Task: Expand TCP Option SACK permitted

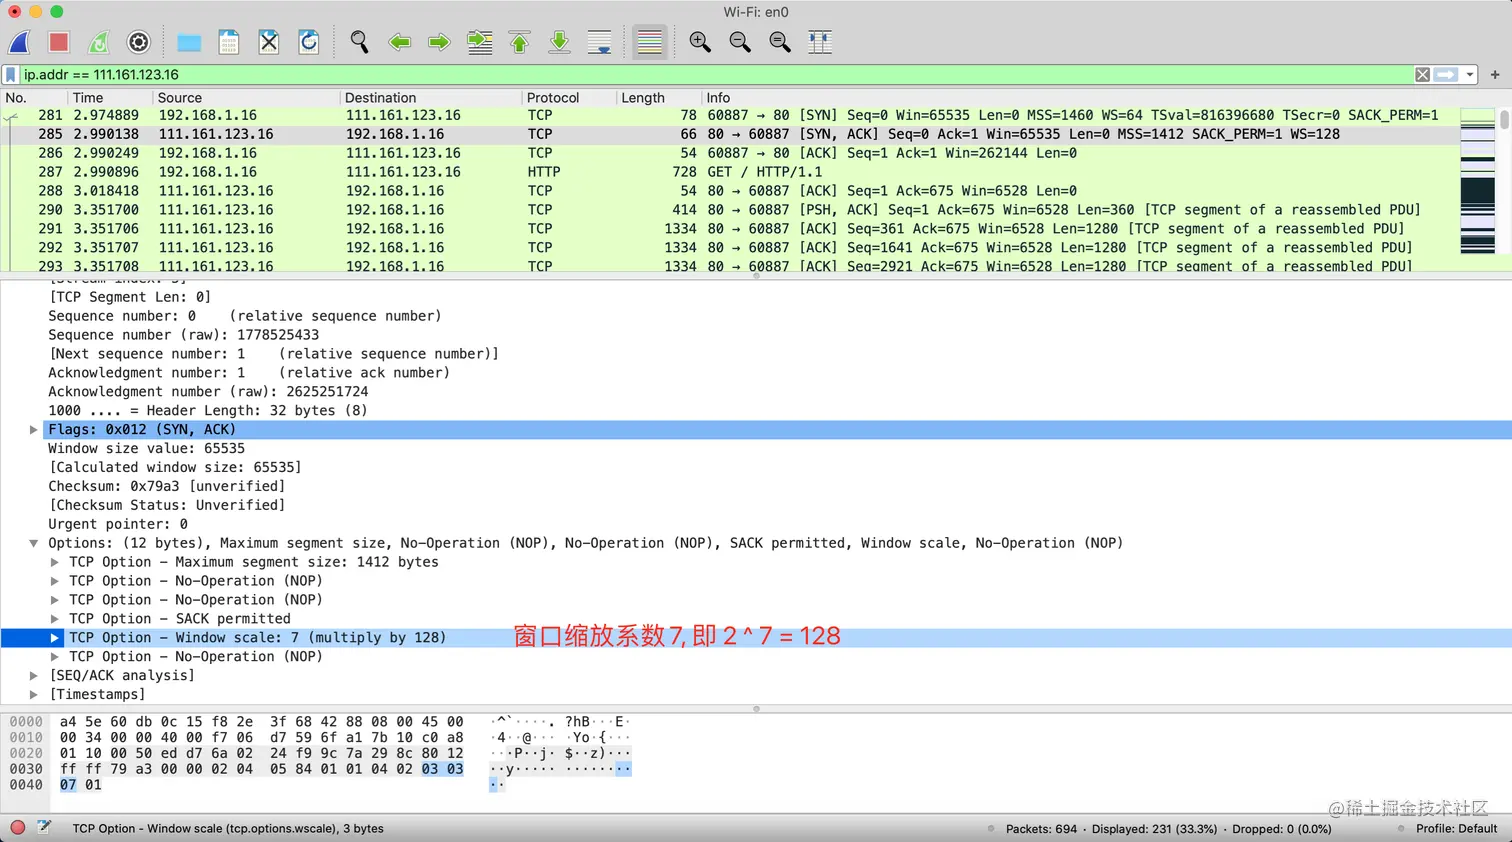Action: coord(55,619)
